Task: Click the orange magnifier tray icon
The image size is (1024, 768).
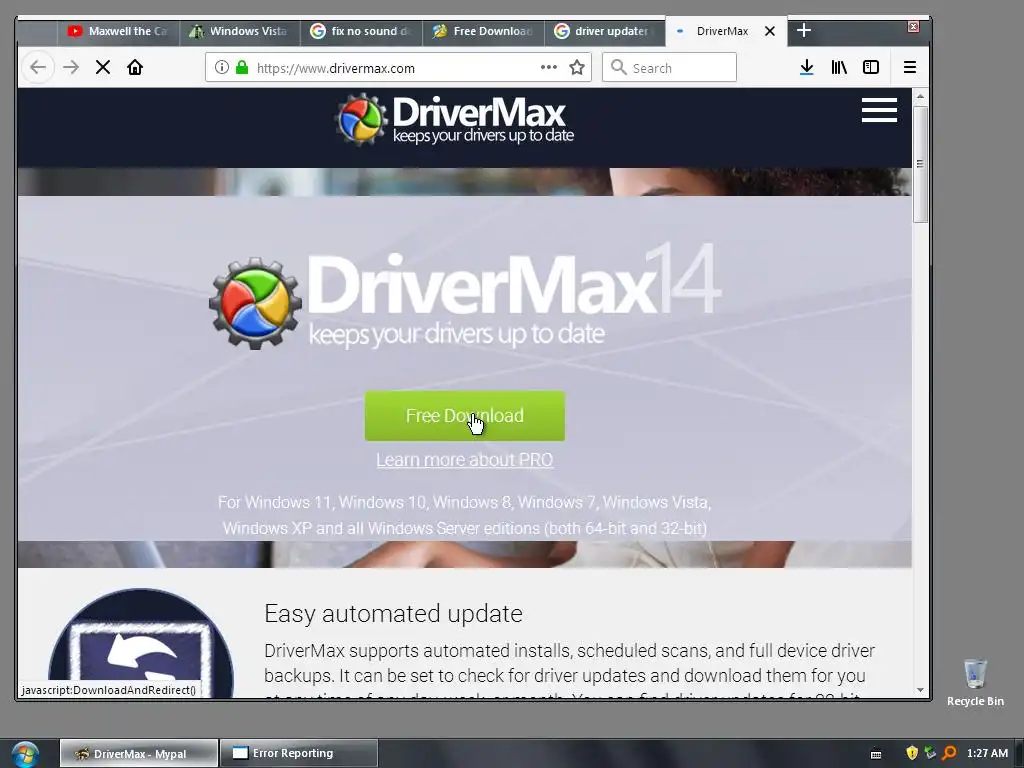Action: click(x=949, y=753)
